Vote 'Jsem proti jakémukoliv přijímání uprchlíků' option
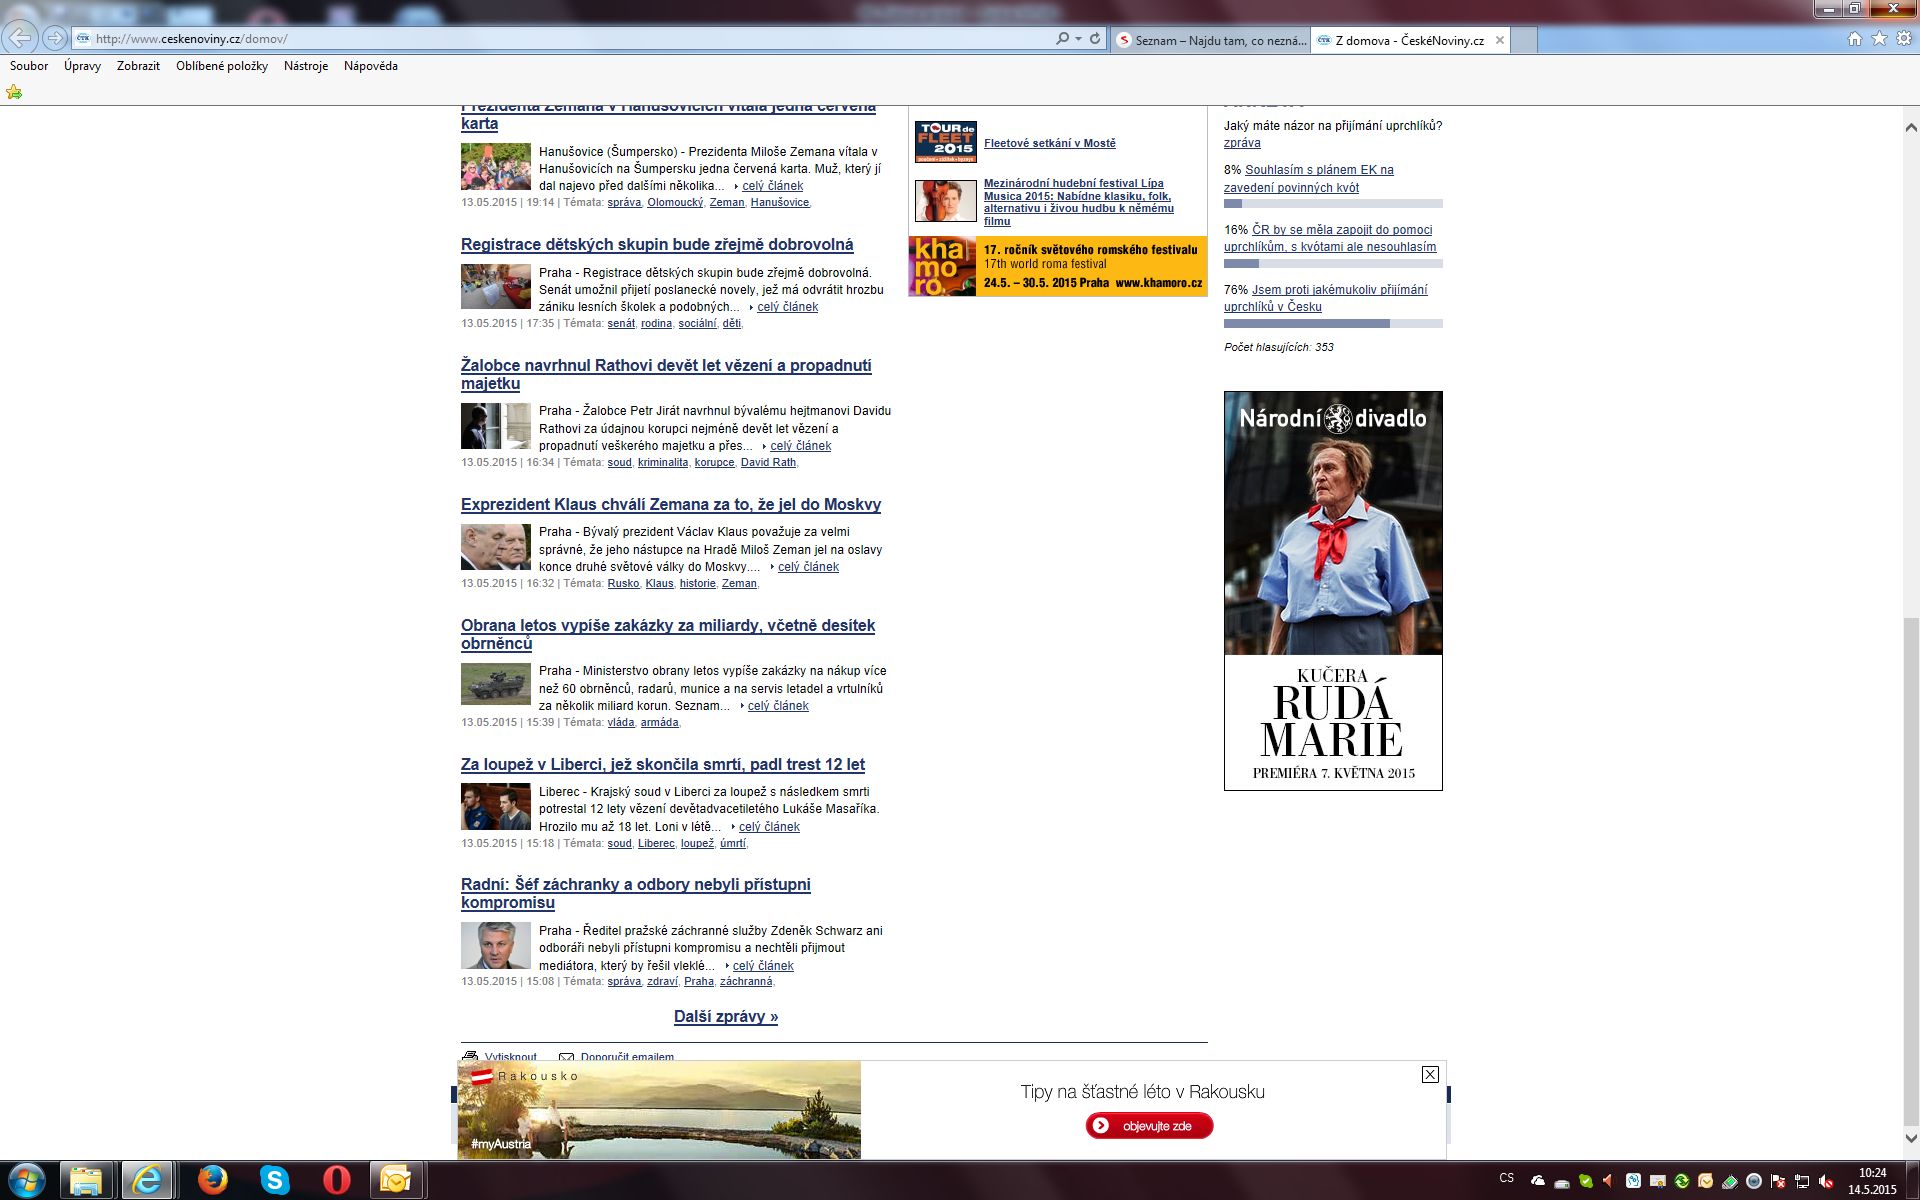This screenshot has height=1200, width=1920. pyautogui.click(x=1326, y=298)
